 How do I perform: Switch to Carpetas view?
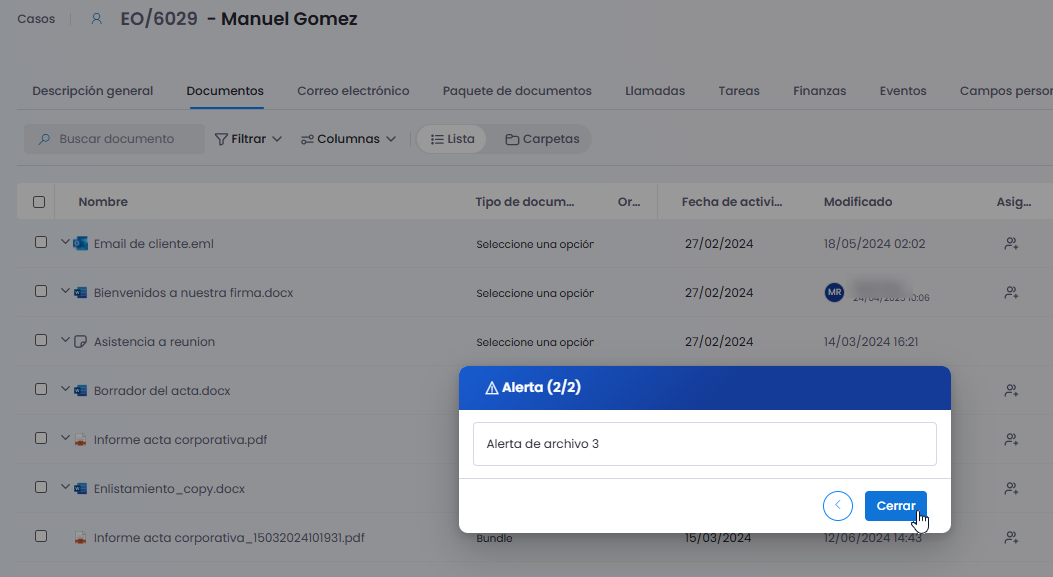point(542,139)
